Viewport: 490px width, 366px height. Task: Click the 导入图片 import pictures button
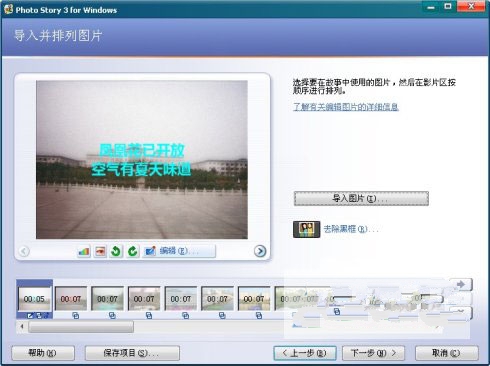(361, 198)
